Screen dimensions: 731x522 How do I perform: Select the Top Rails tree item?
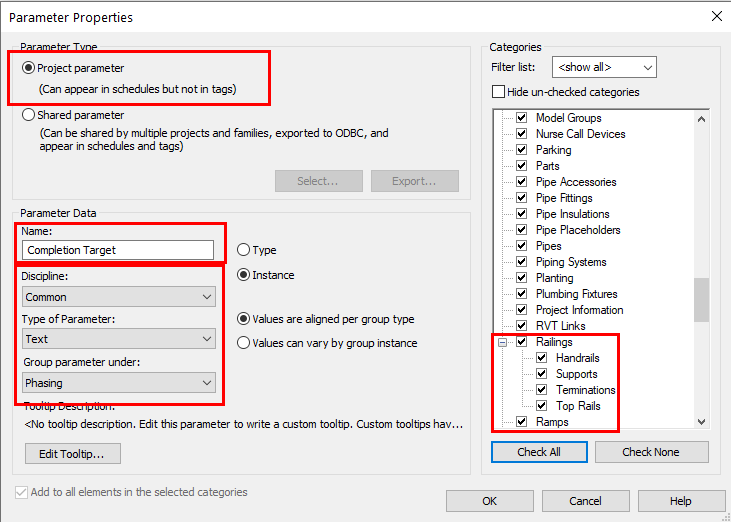coord(579,406)
